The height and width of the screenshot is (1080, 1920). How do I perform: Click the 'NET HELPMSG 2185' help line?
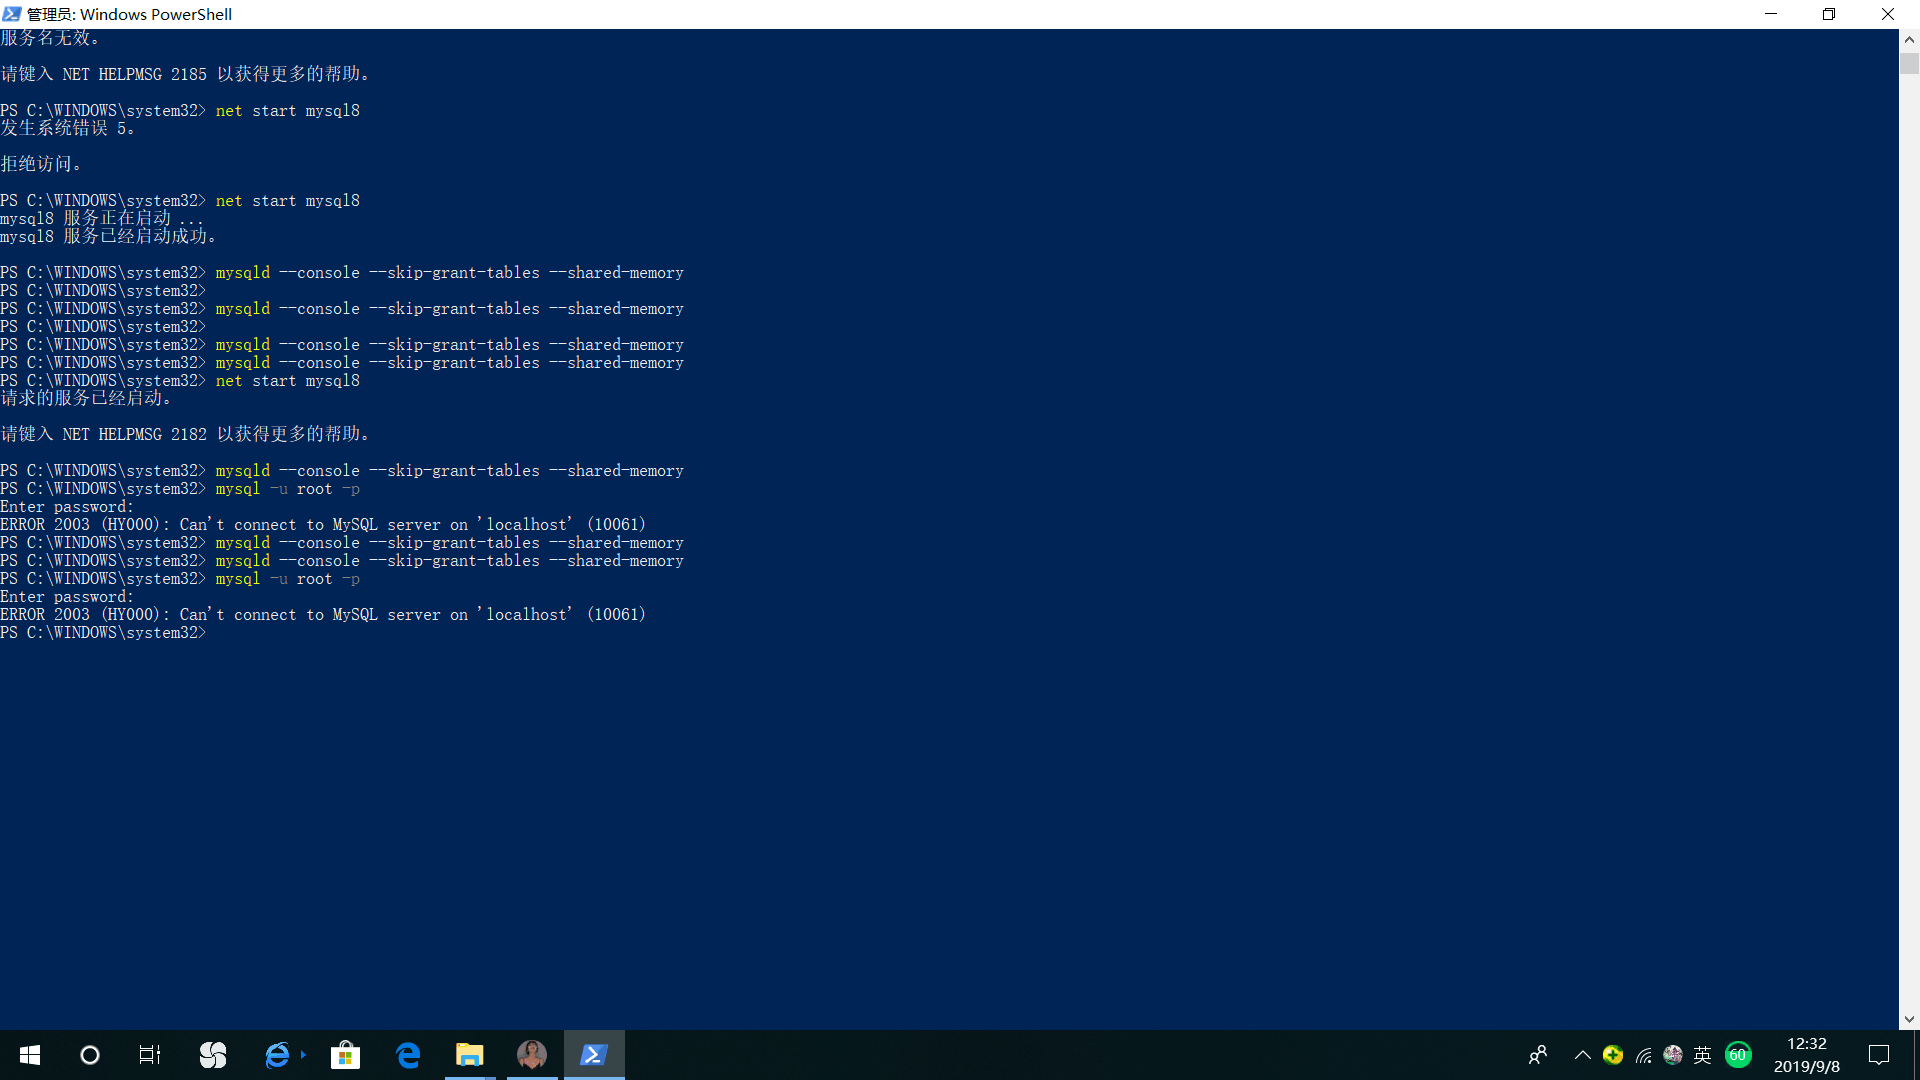tap(186, 74)
